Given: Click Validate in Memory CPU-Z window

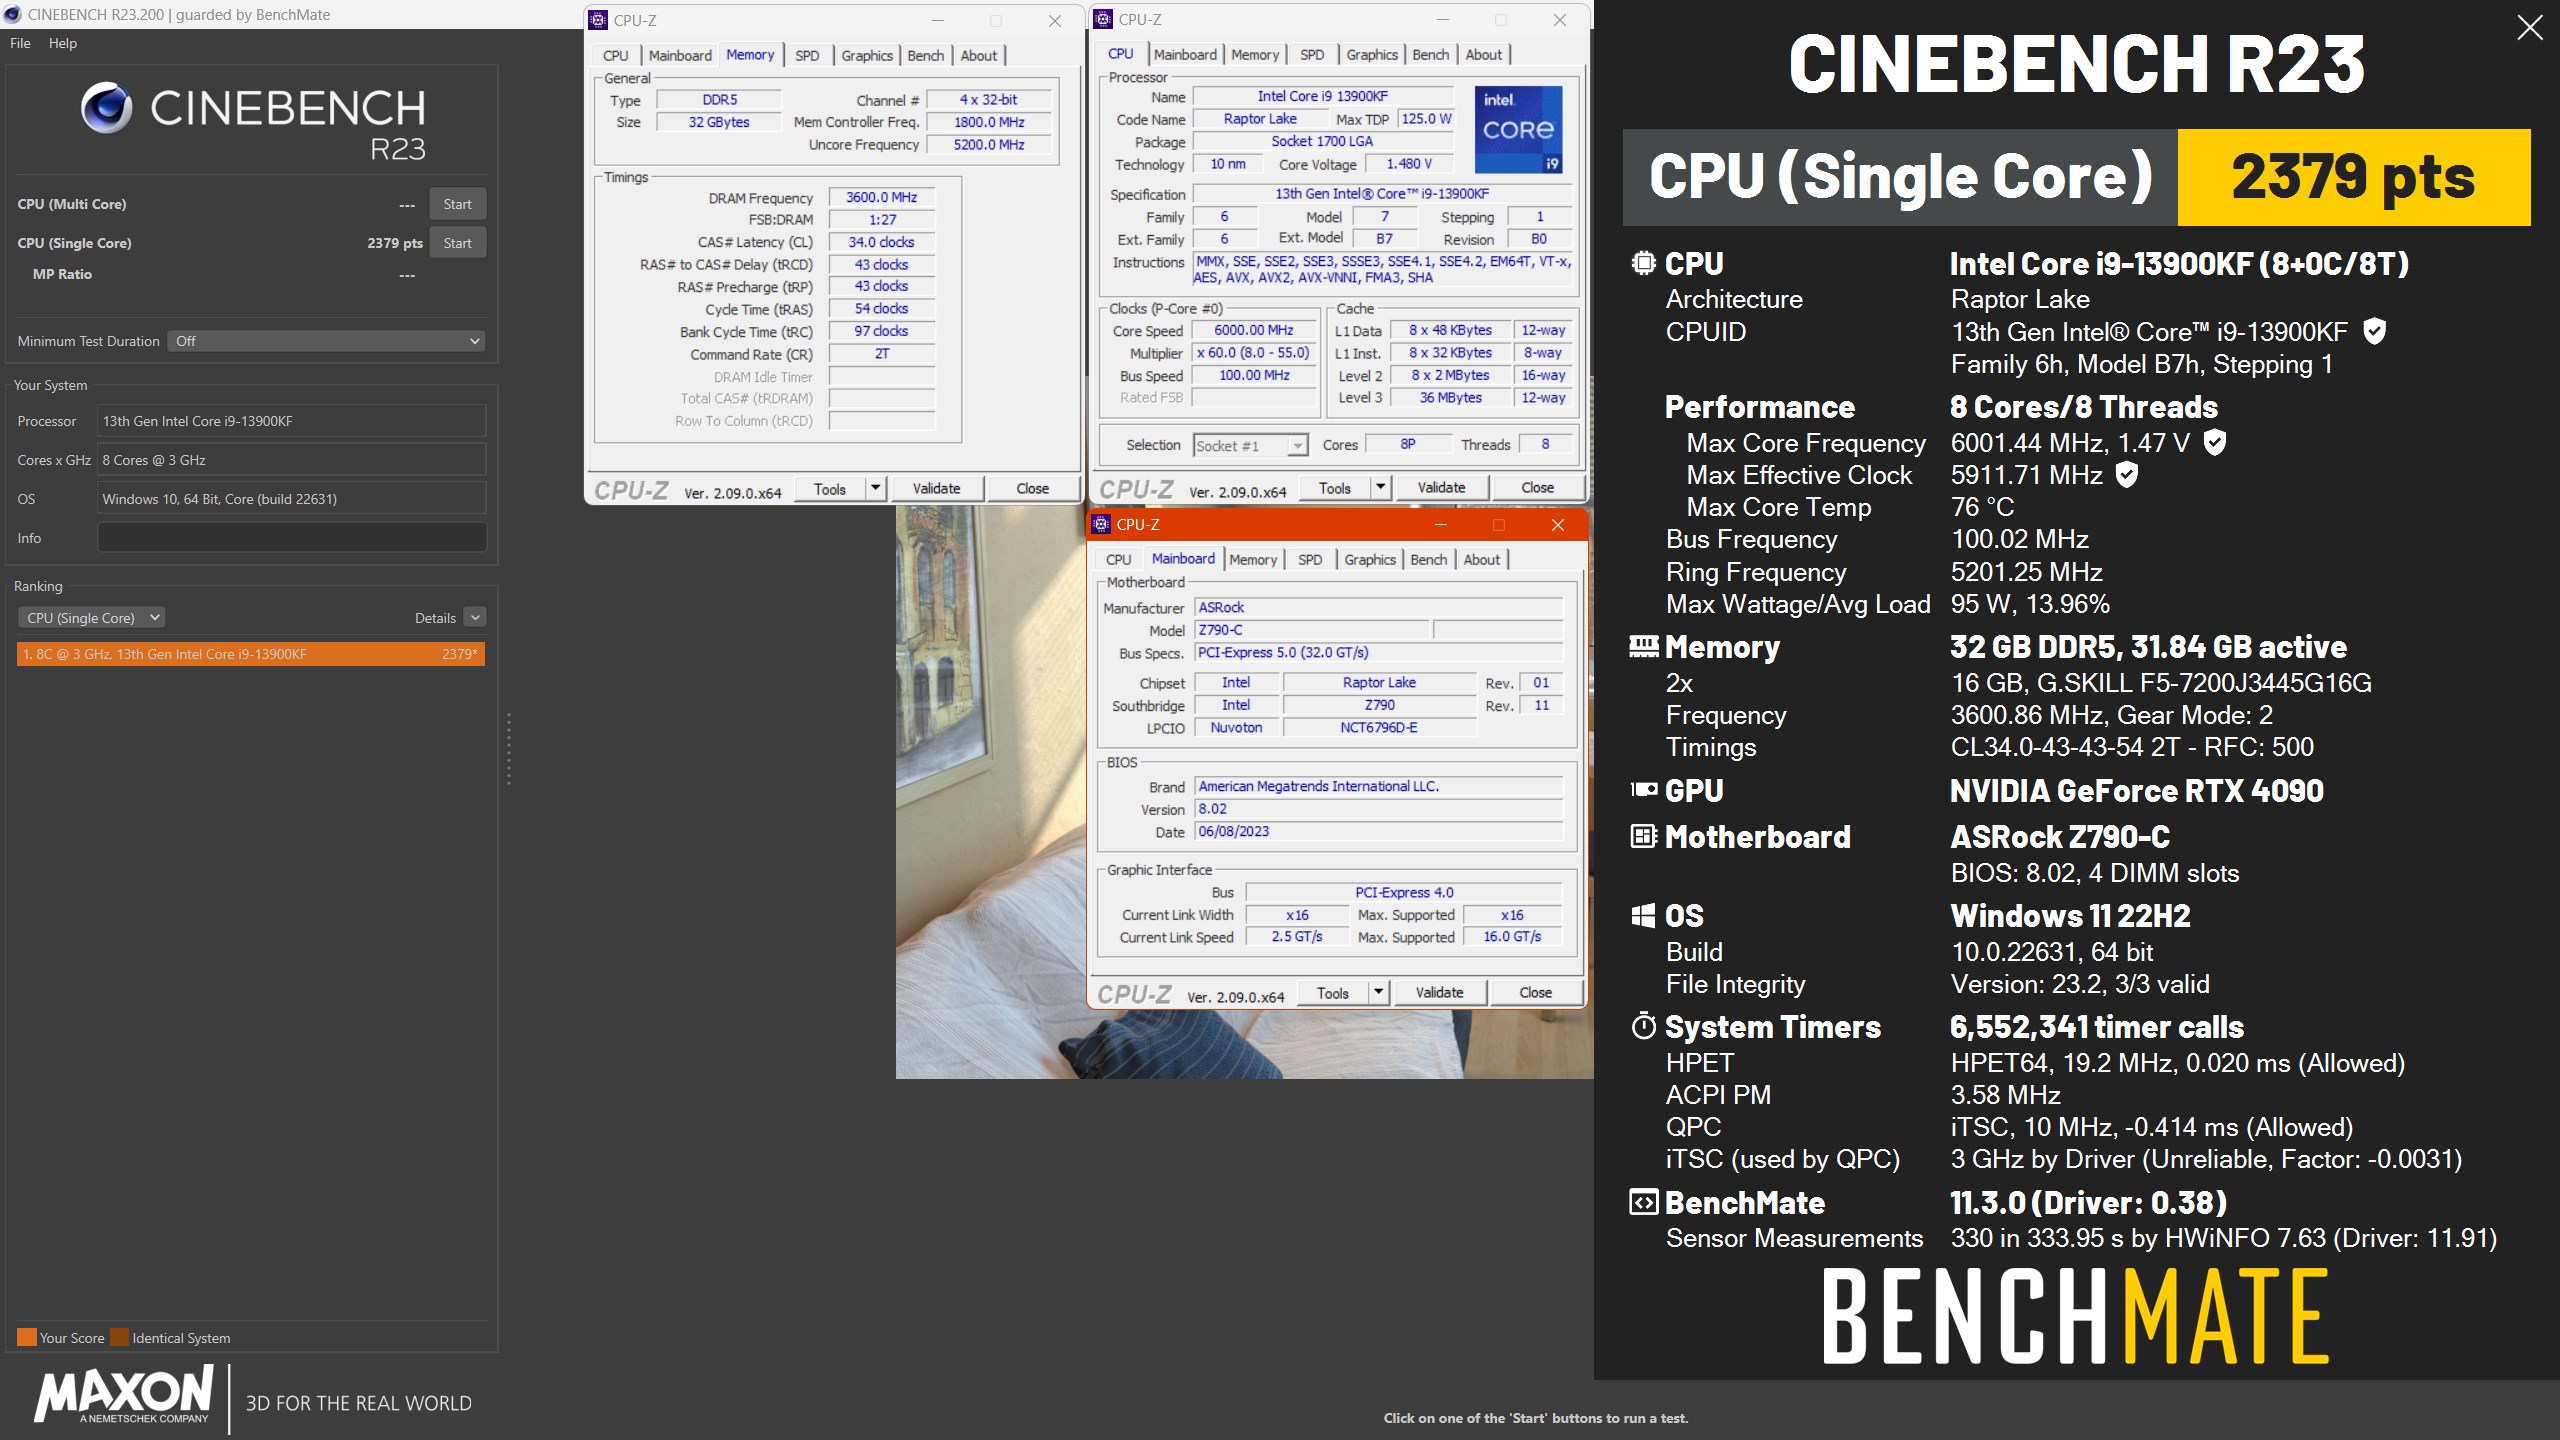Looking at the screenshot, I should click(936, 488).
